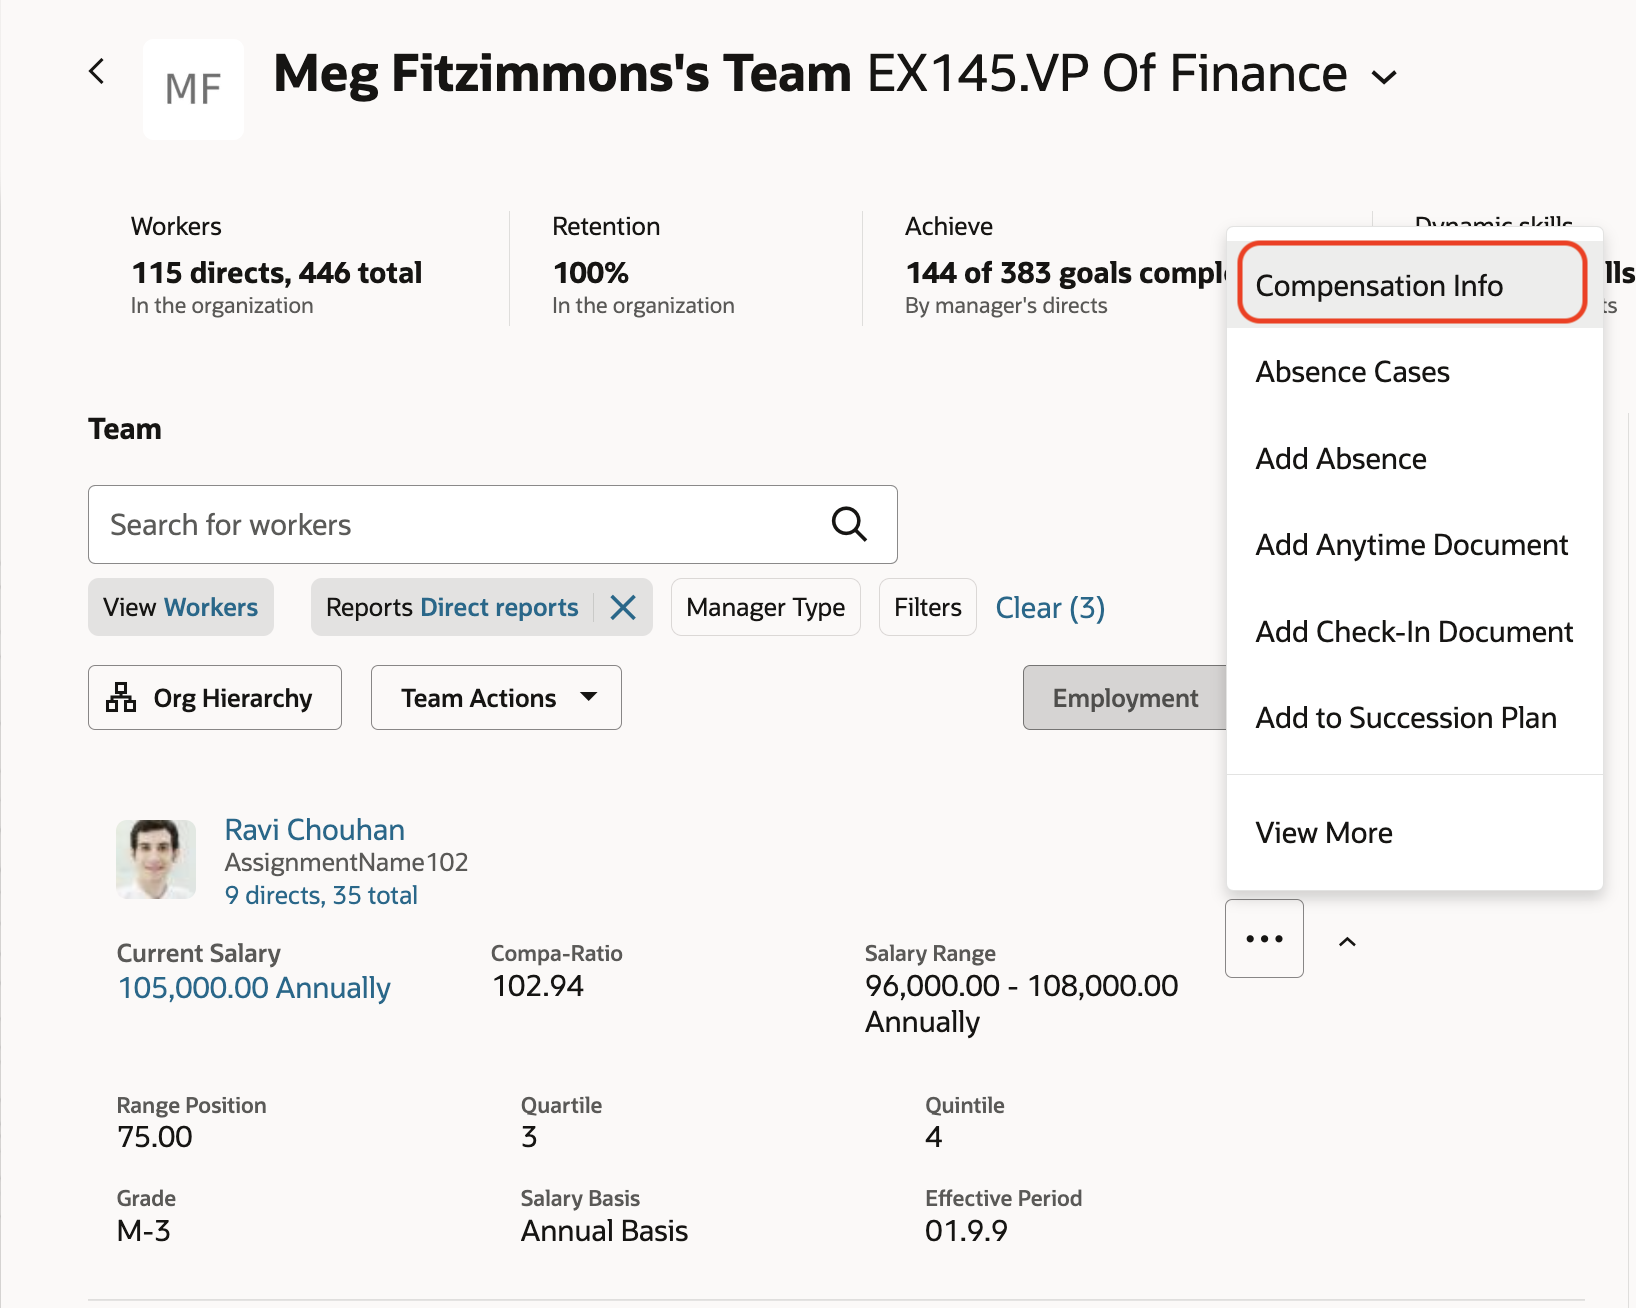Screen dimensions: 1636x1308
Task: Click View More in the menu
Action: tap(1324, 833)
